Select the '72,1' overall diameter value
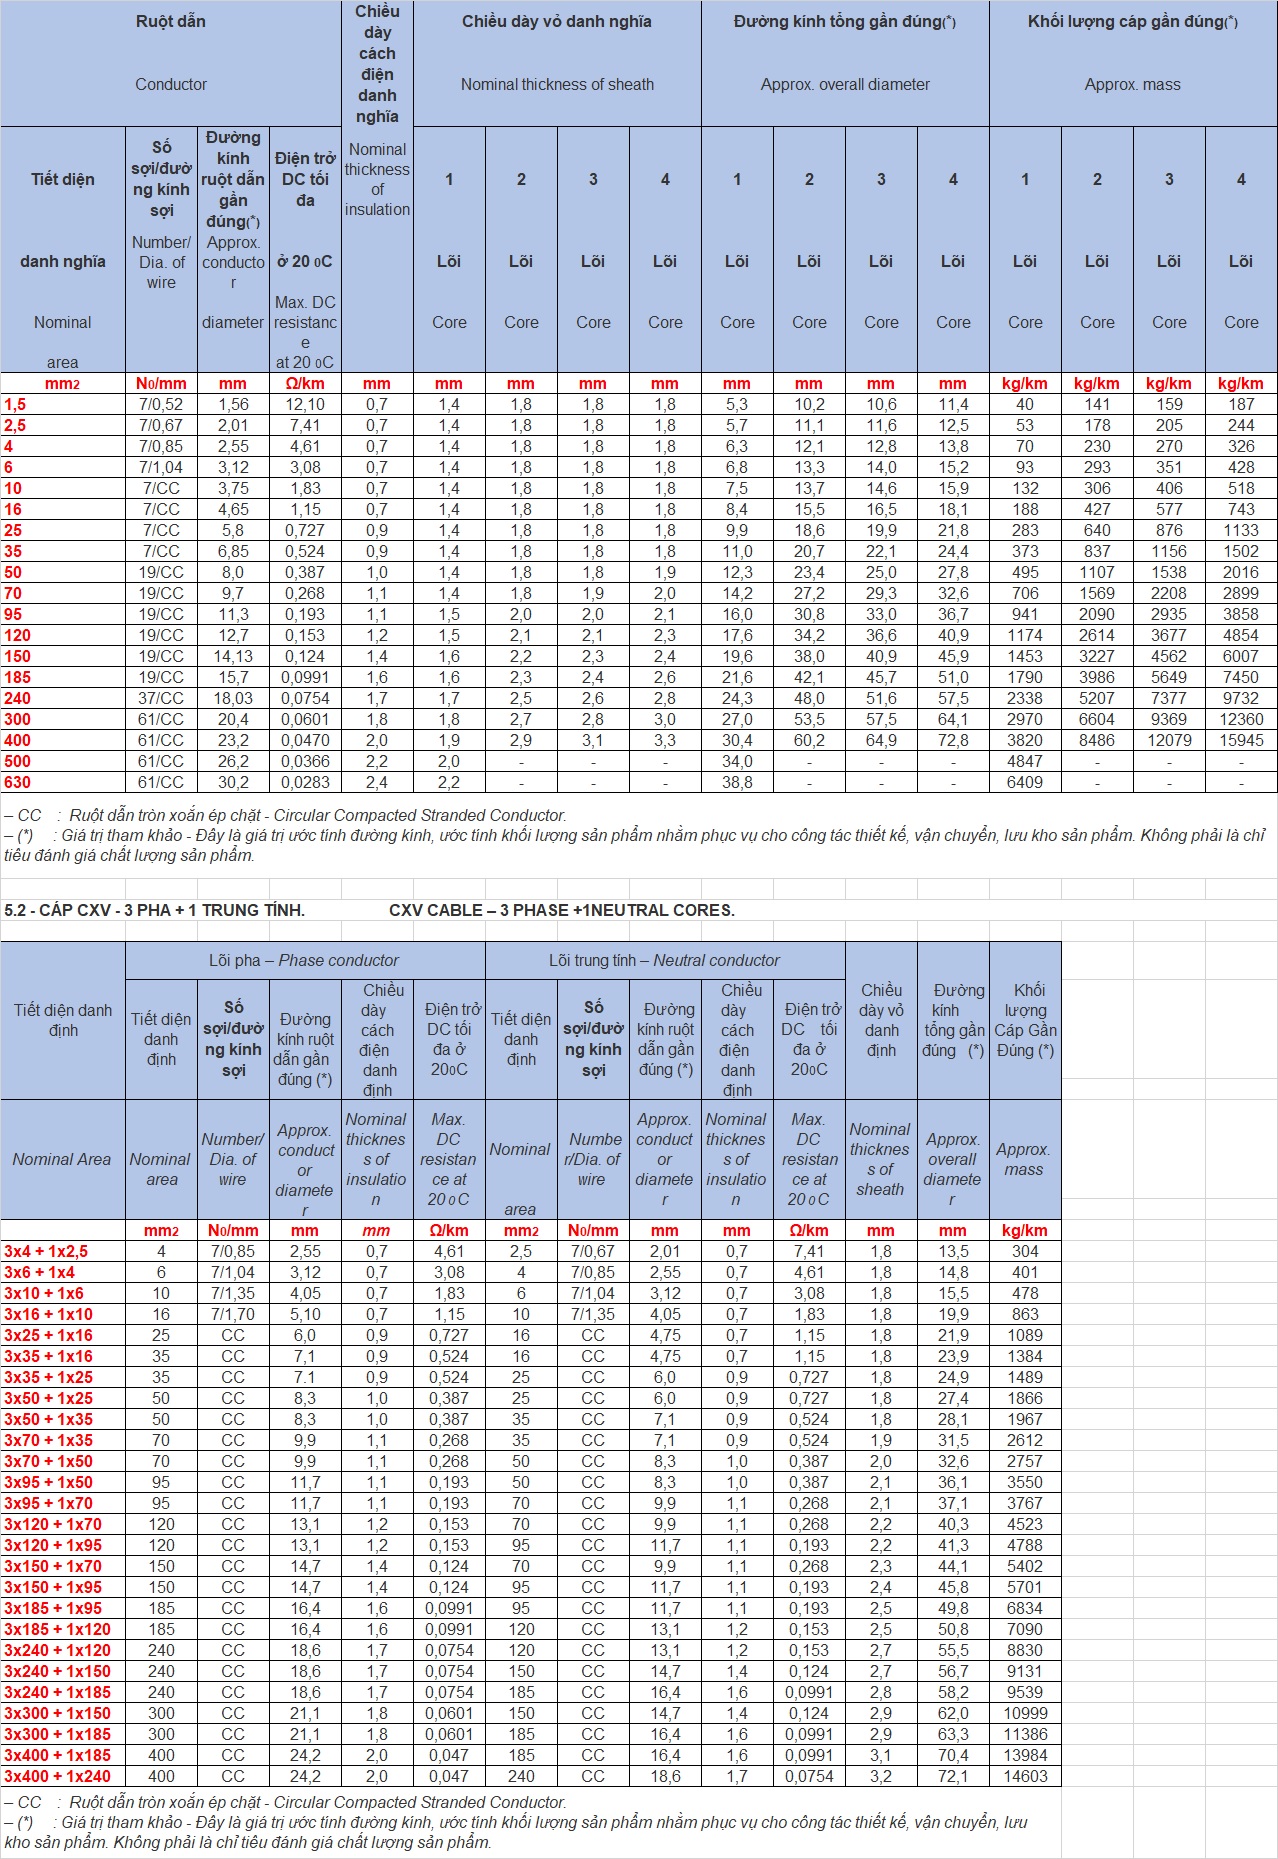Viewport: 1278px width, 1859px height. pos(953,1776)
